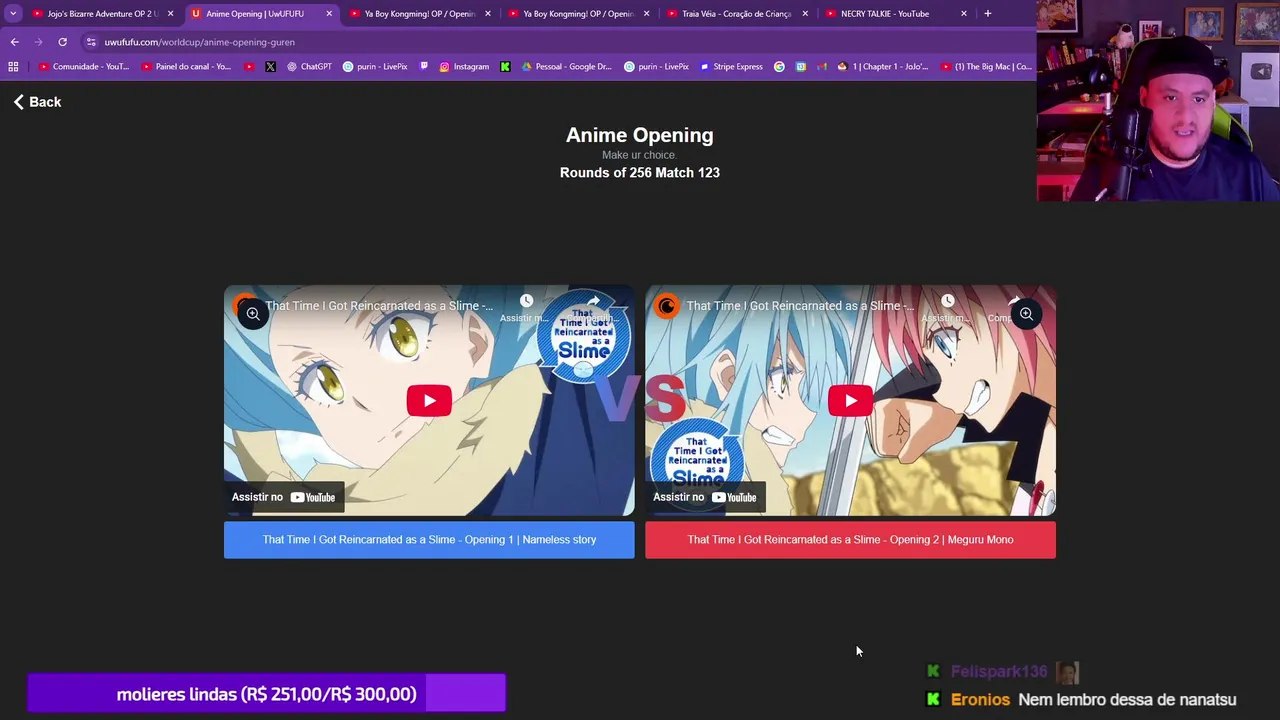Click the zoom magnifier on the left video
The image size is (1280, 720).
click(253, 314)
